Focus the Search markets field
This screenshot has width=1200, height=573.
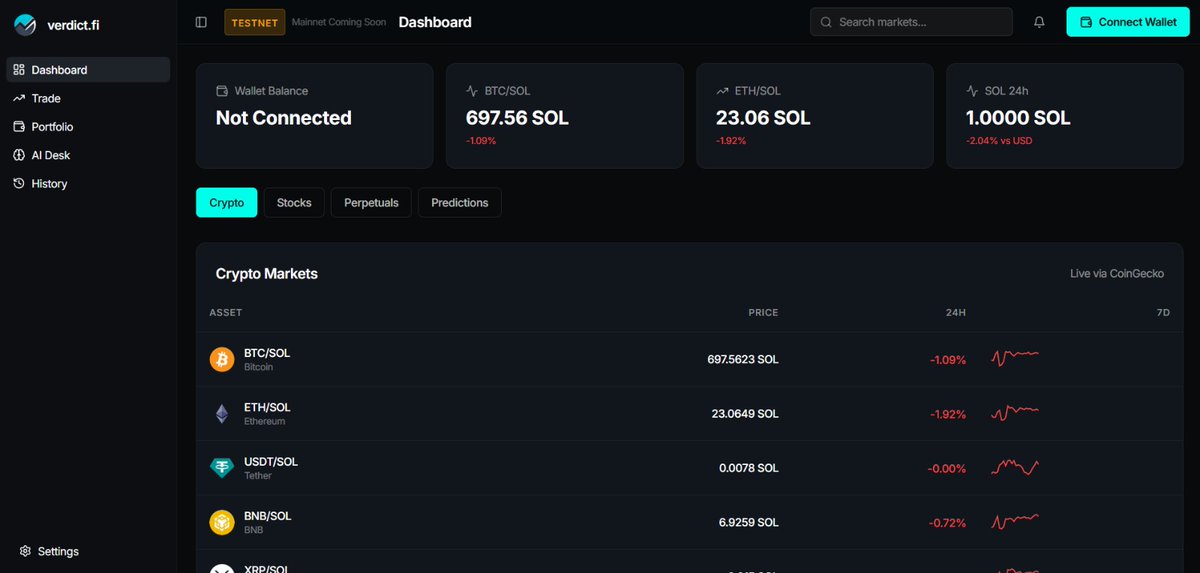tap(911, 22)
